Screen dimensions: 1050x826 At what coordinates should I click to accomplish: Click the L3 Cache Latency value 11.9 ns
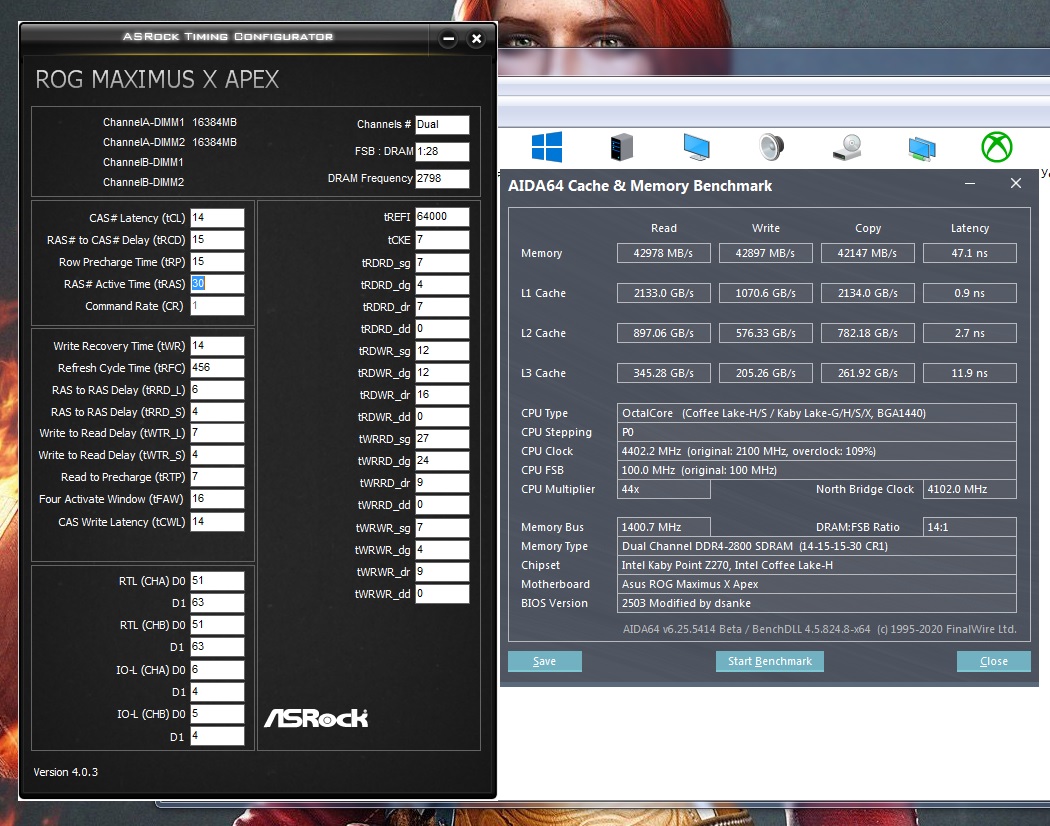tap(970, 373)
